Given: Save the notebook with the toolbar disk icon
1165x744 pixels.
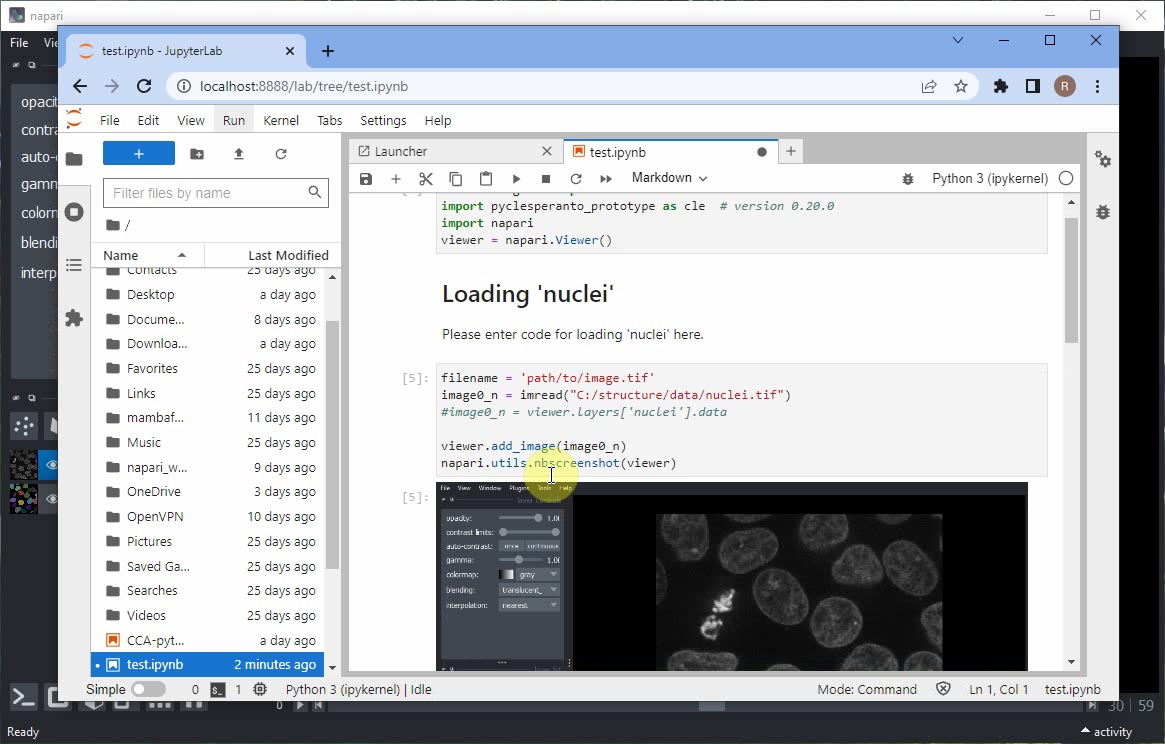Looking at the screenshot, I should click(366, 179).
